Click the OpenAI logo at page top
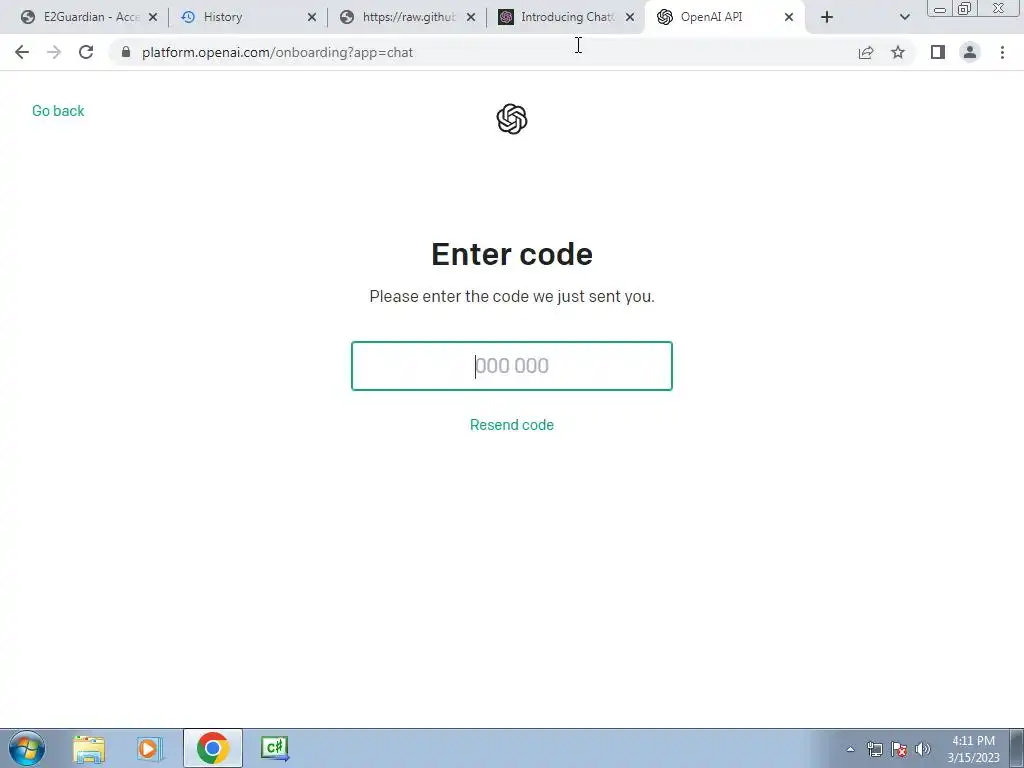 (512, 119)
